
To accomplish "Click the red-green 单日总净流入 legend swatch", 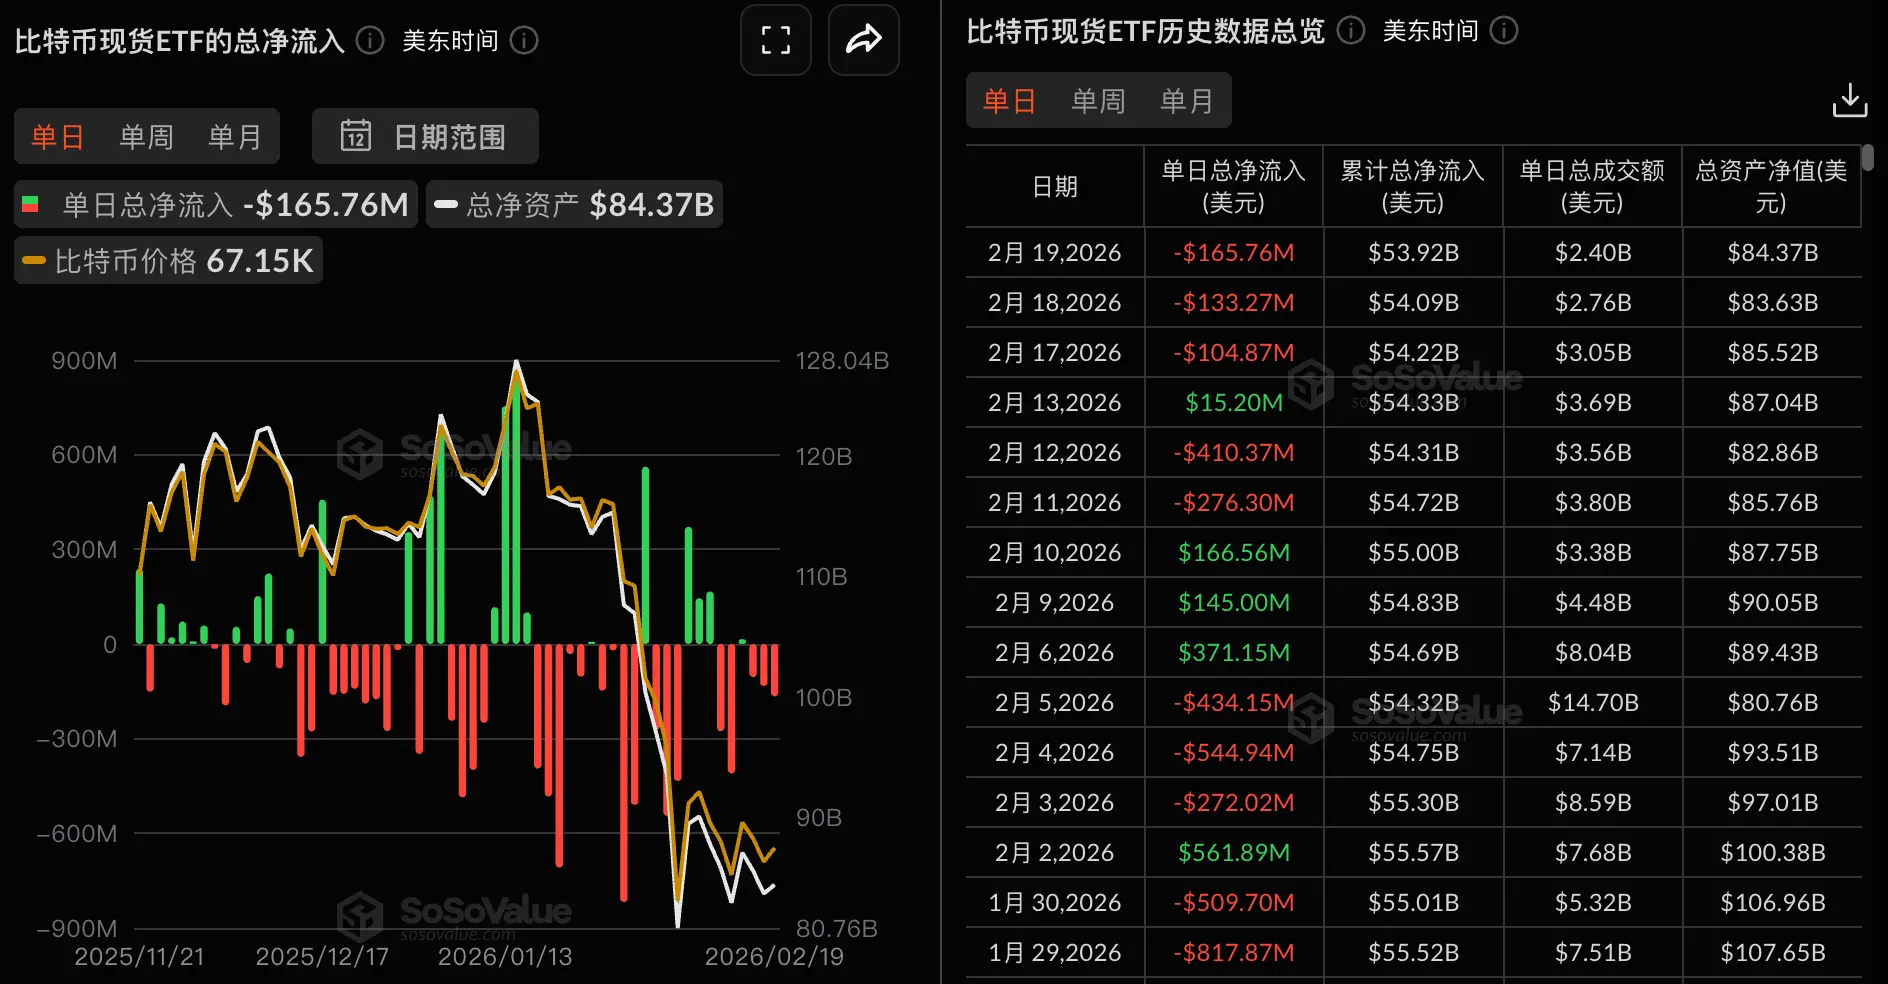I will pos(31,204).
